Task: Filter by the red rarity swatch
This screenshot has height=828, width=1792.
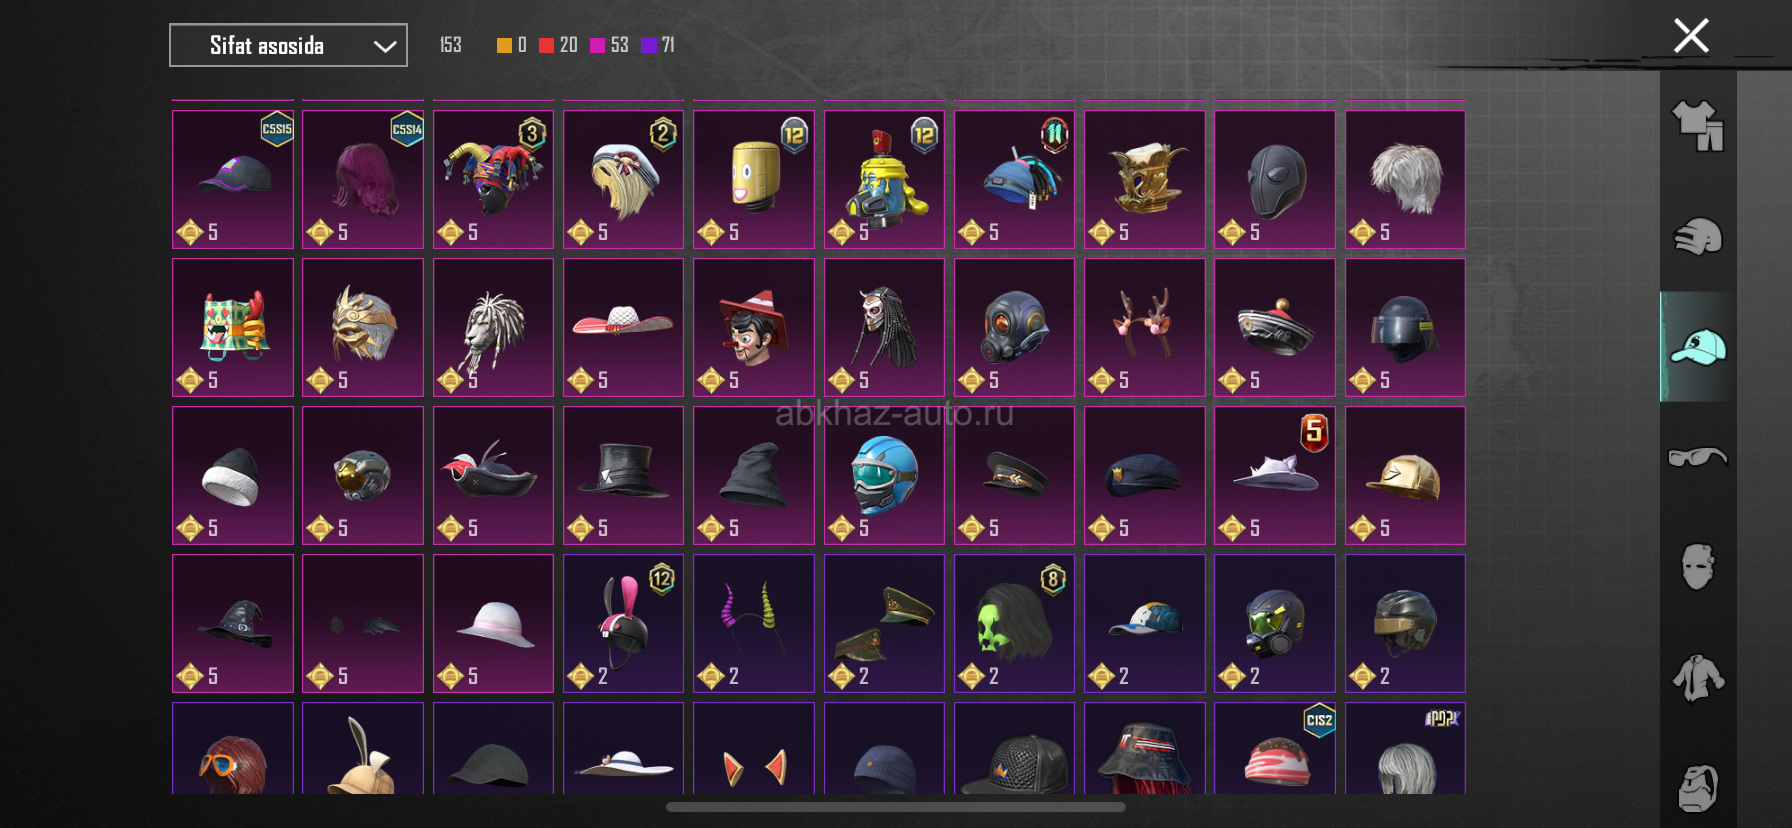Action: [546, 45]
